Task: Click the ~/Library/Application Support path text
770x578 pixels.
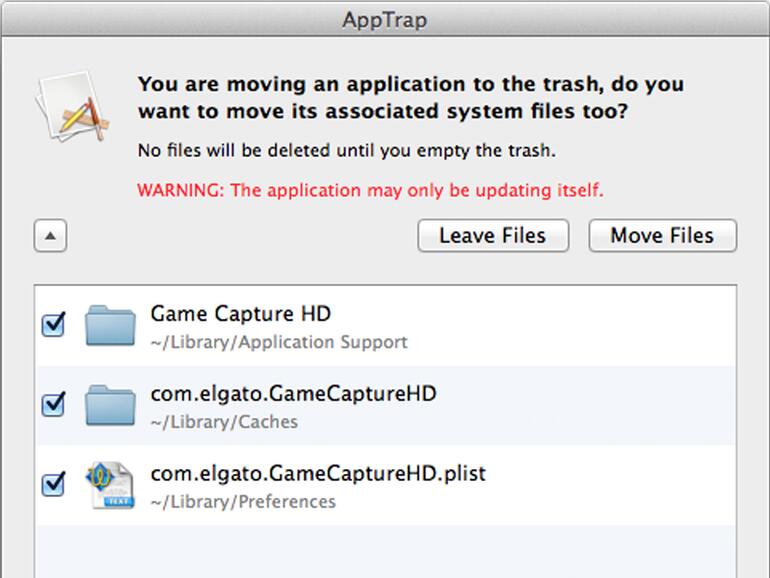Action: coord(279,342)
